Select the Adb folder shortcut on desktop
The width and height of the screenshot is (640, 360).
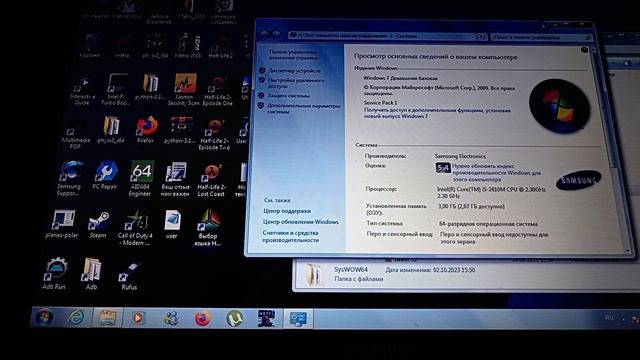click(92, 274)
